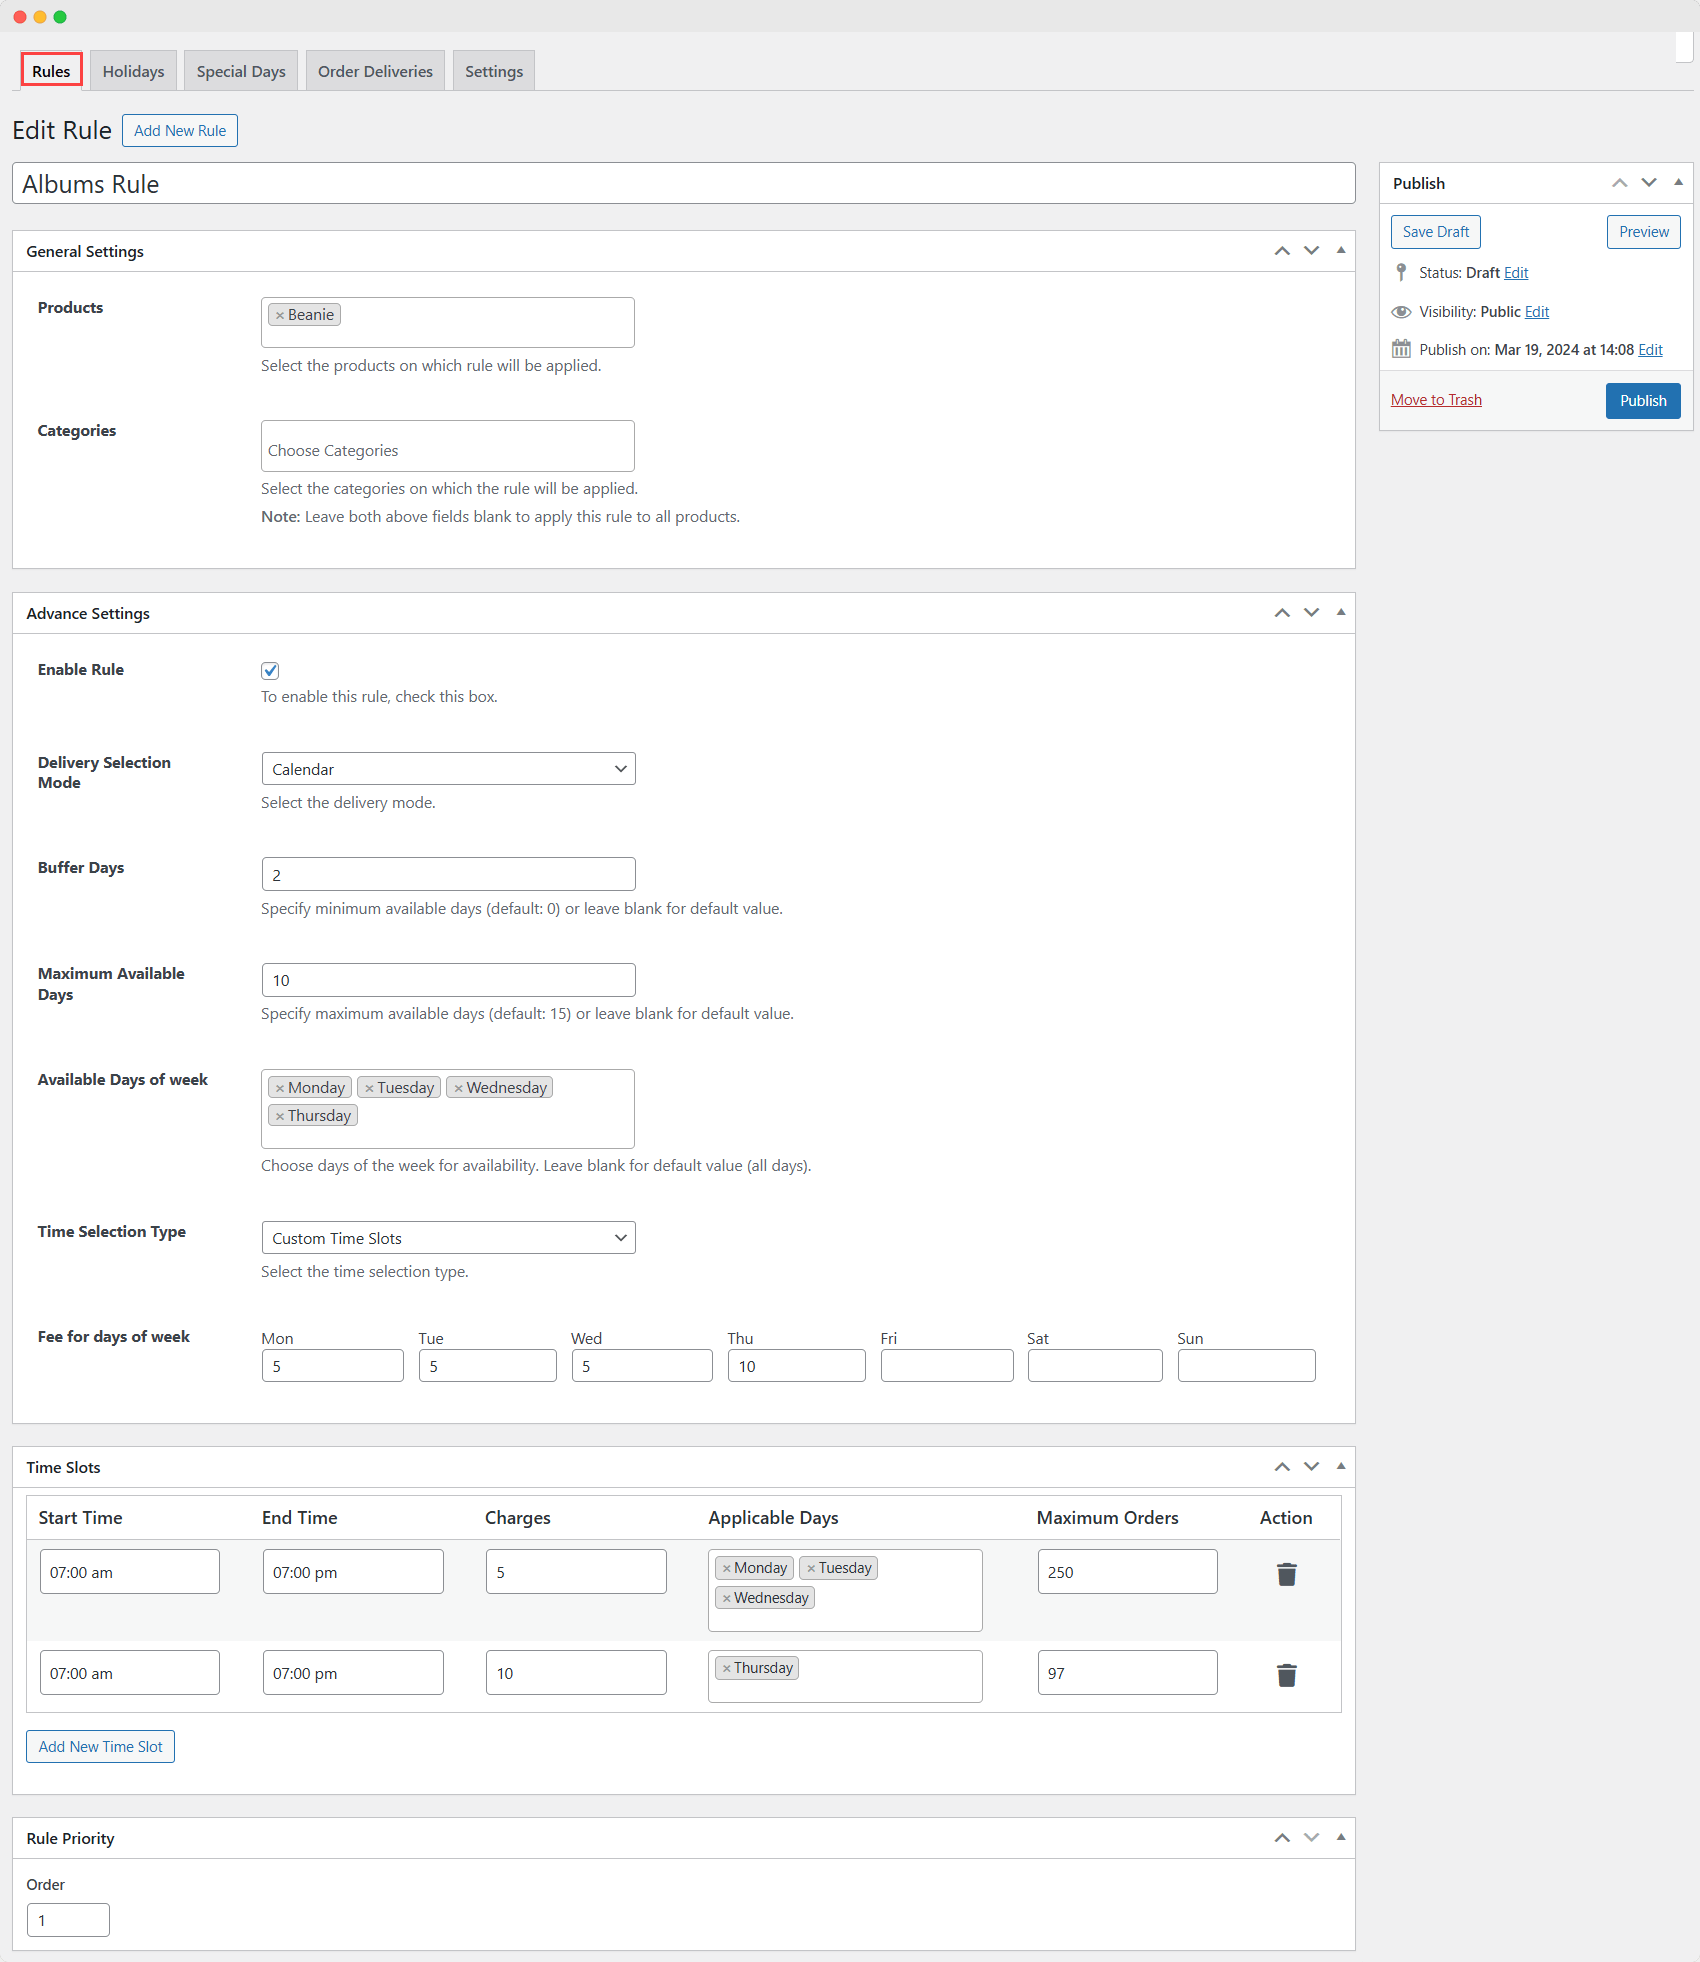
Task: Remove Tuesday from Available Days of week
Action: (x=369, y=1087)
